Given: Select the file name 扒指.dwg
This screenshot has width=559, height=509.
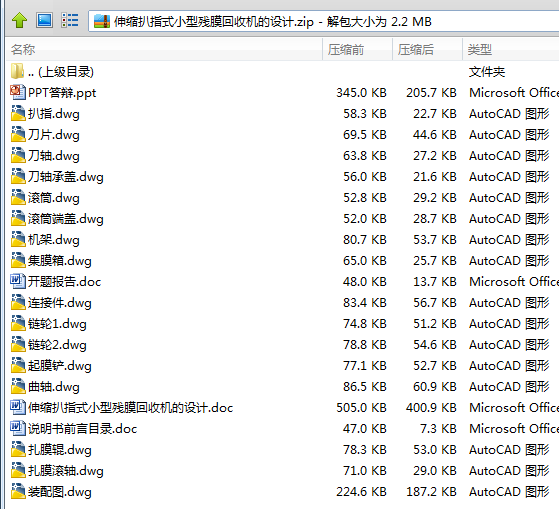Looking at the screenshot, I should (53, 114).
